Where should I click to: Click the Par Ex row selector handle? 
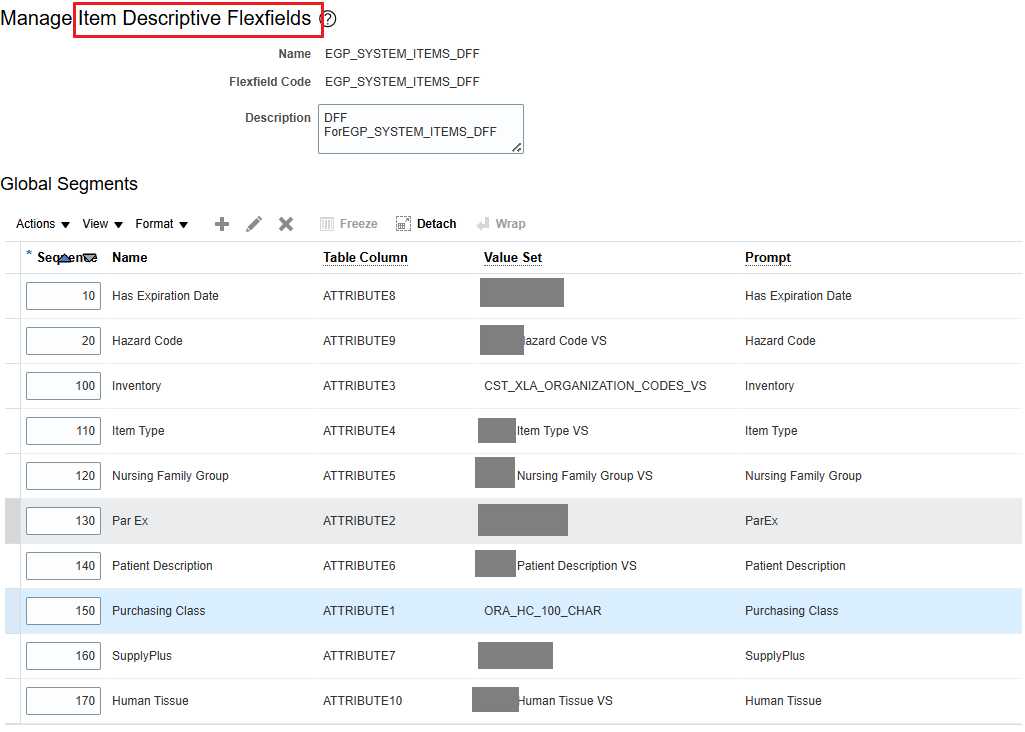(x=12, y=522)
